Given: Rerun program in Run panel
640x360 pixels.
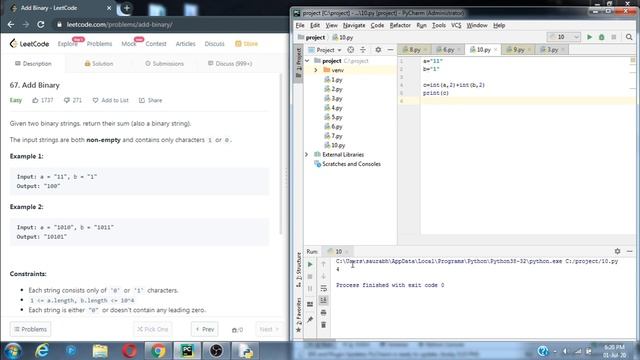Looking at the screenshot, I should [x=310, y=264].
